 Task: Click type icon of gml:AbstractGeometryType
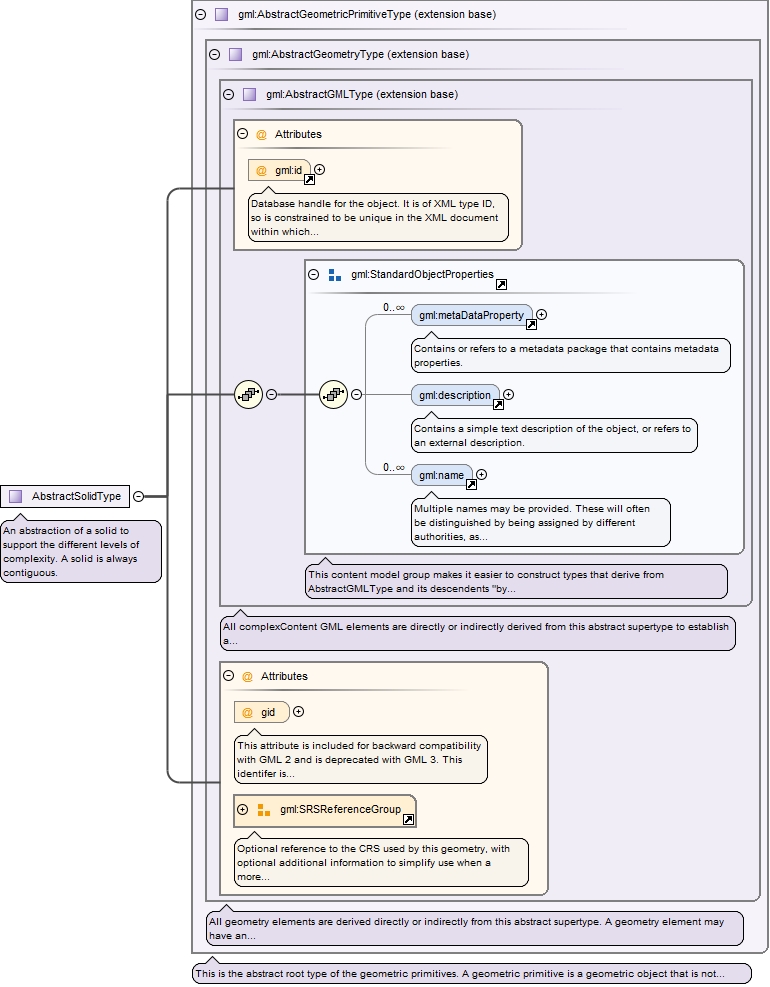coord(235,55)
